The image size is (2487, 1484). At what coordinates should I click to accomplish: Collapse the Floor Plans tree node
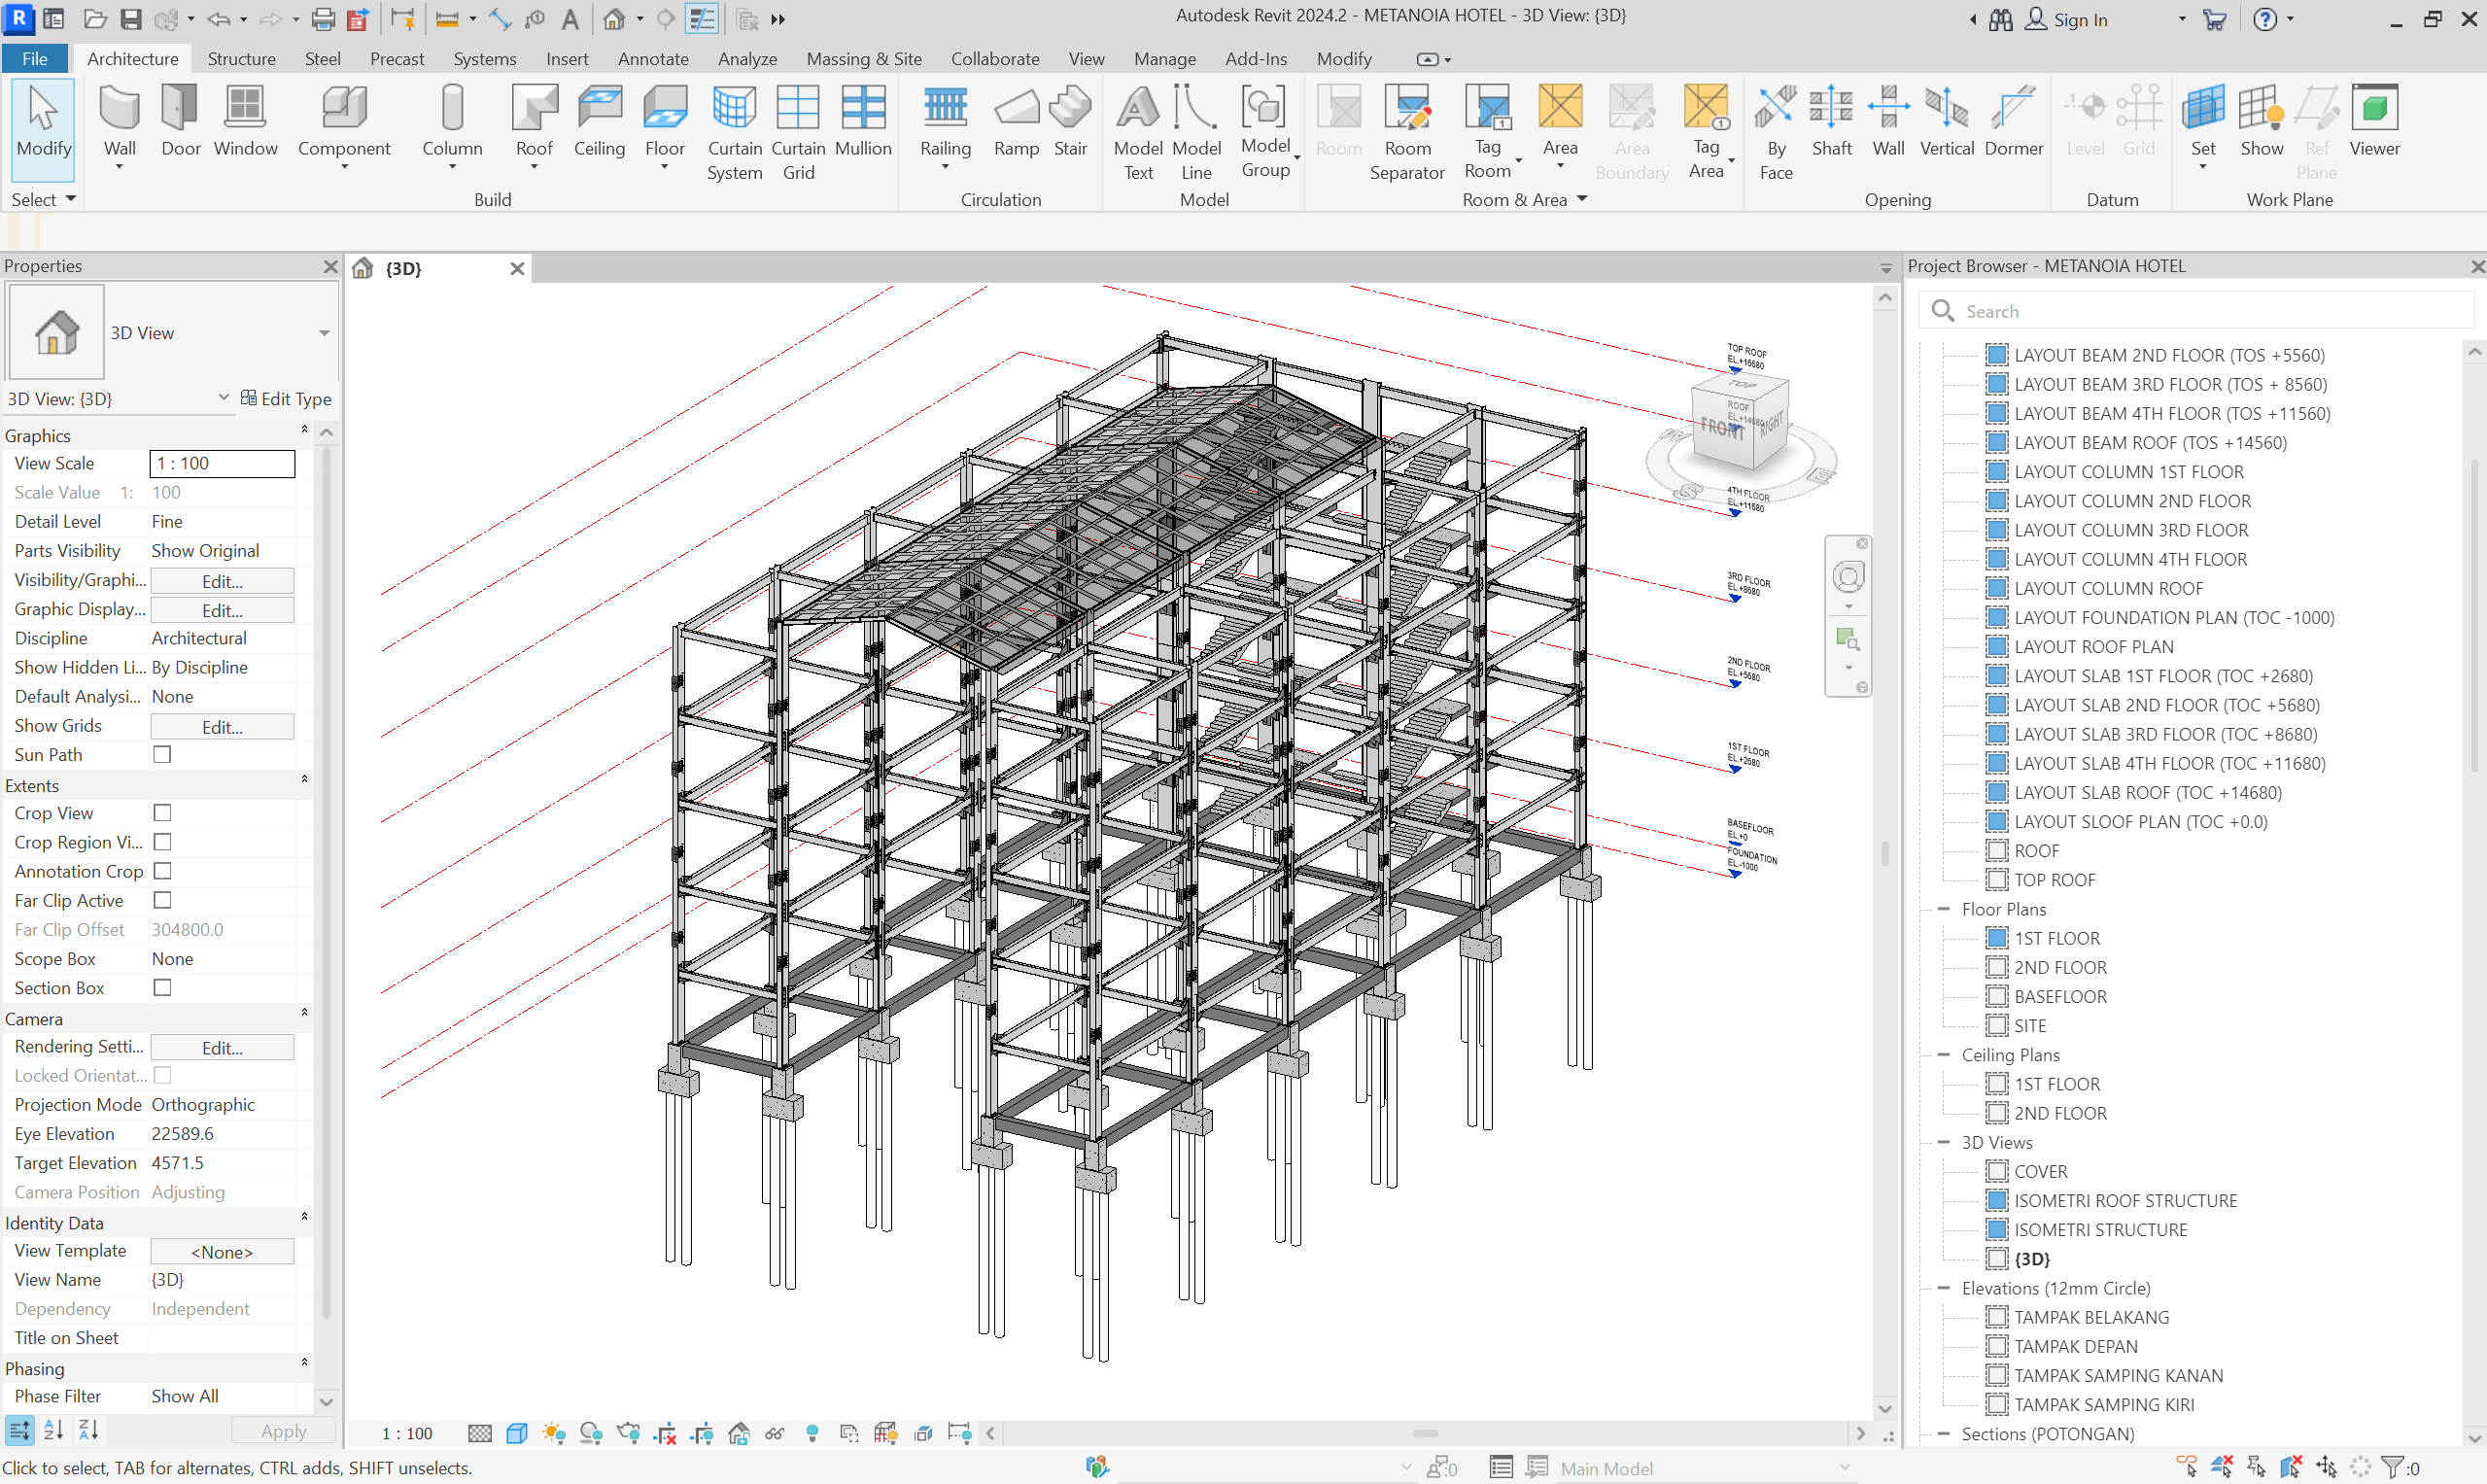point(1944,909)
